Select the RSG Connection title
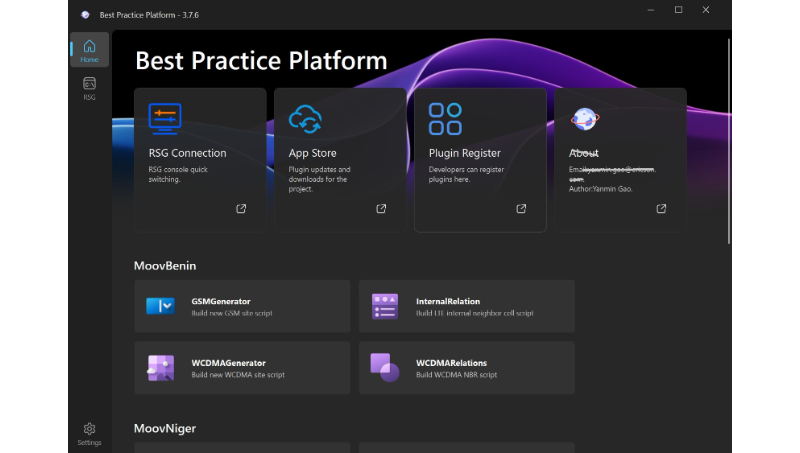 coord(187,153)
